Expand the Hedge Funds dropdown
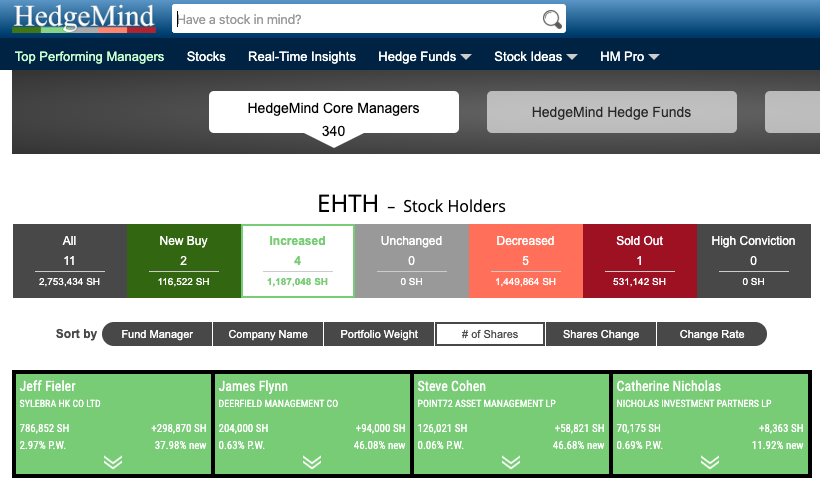Viewport: 820px width, 496px height. [x=425, y=57]
